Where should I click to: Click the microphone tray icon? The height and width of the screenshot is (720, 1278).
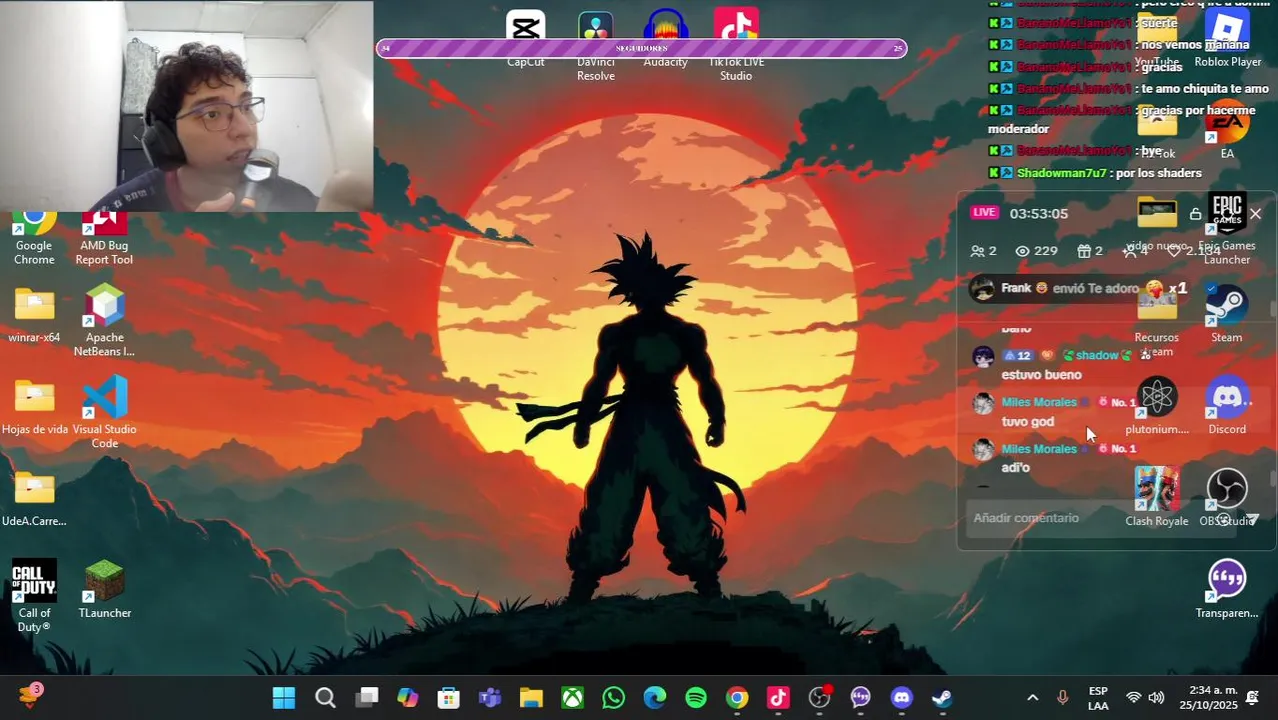1062,698
